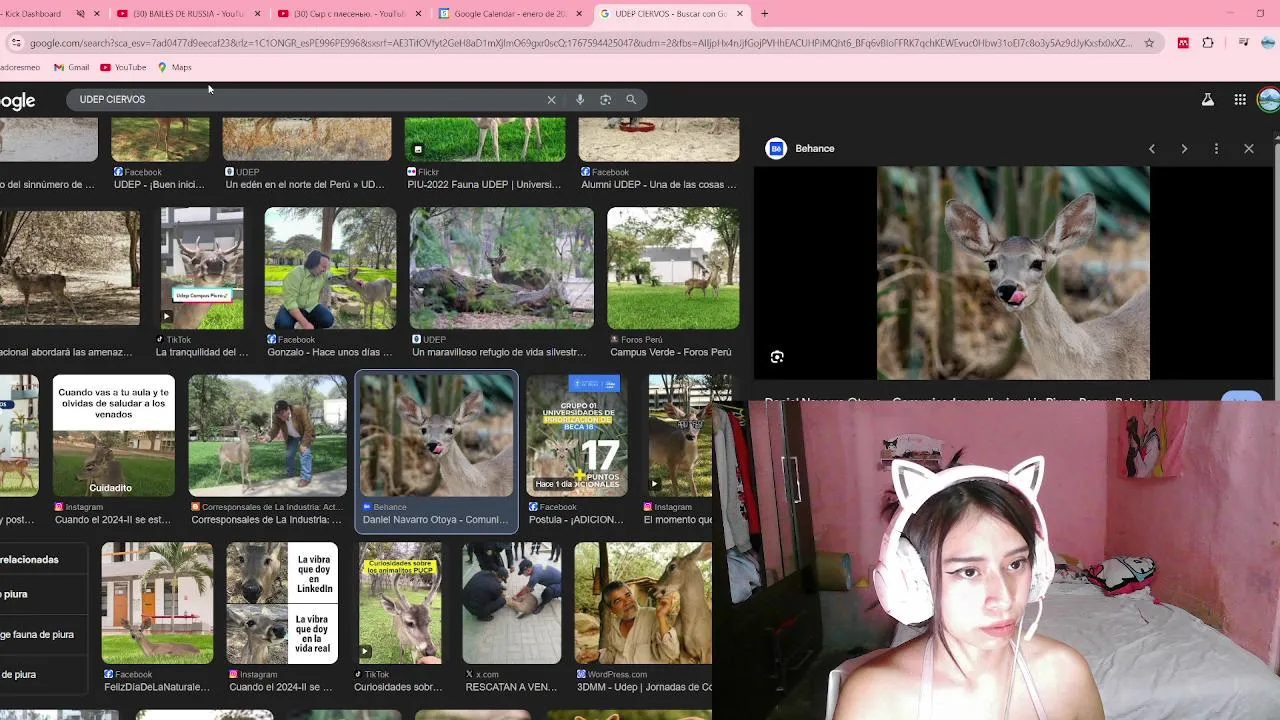
Task: Close the Google Calendar tab
Action: point(579,14)
